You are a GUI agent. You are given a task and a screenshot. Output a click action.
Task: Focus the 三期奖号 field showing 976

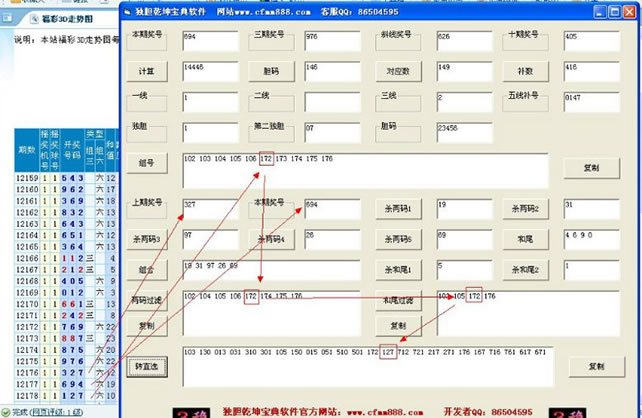(331, 40)
